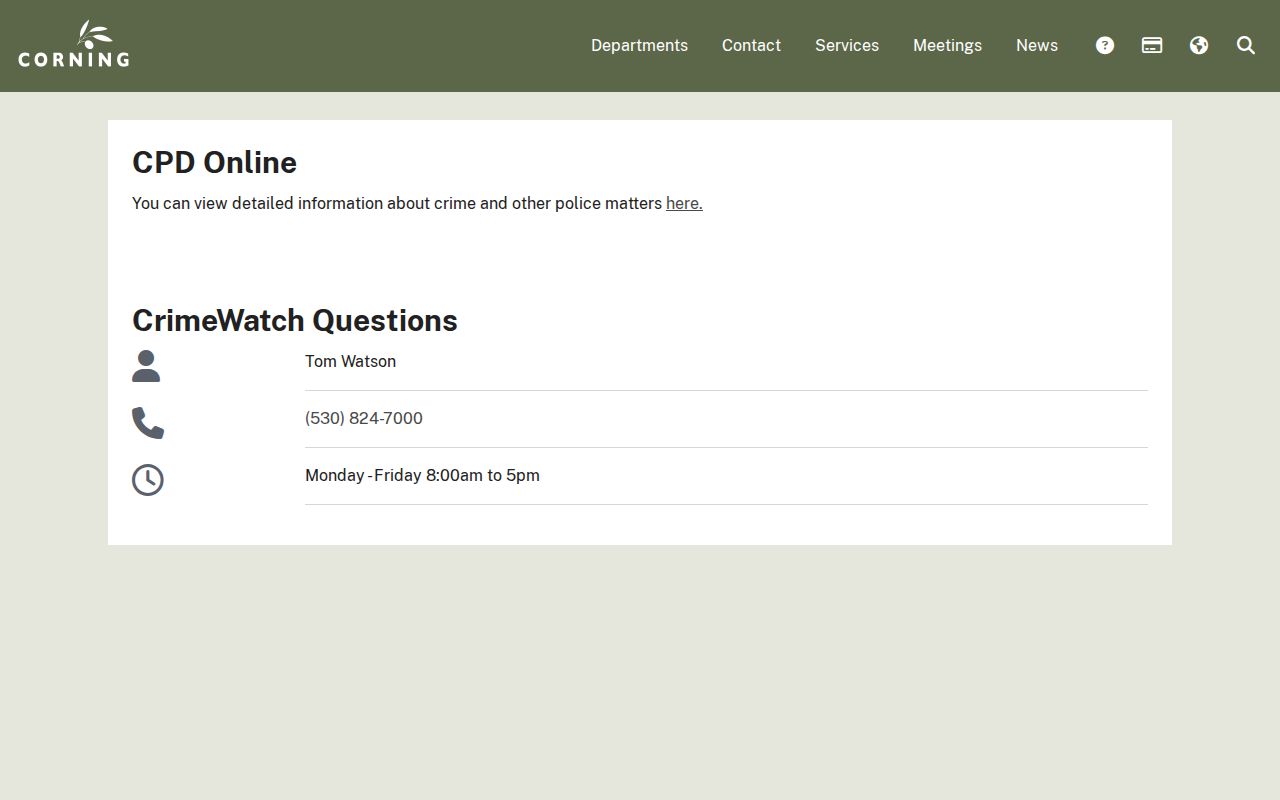This screenshot has height=800, width=1280.
Task: Click the phone handset icon
Action: (x=148, y=423)
